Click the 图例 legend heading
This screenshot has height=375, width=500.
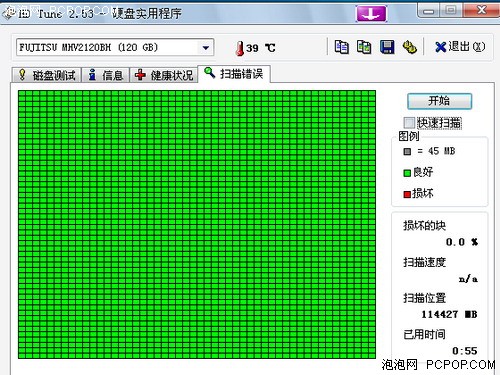coord(409,136)
